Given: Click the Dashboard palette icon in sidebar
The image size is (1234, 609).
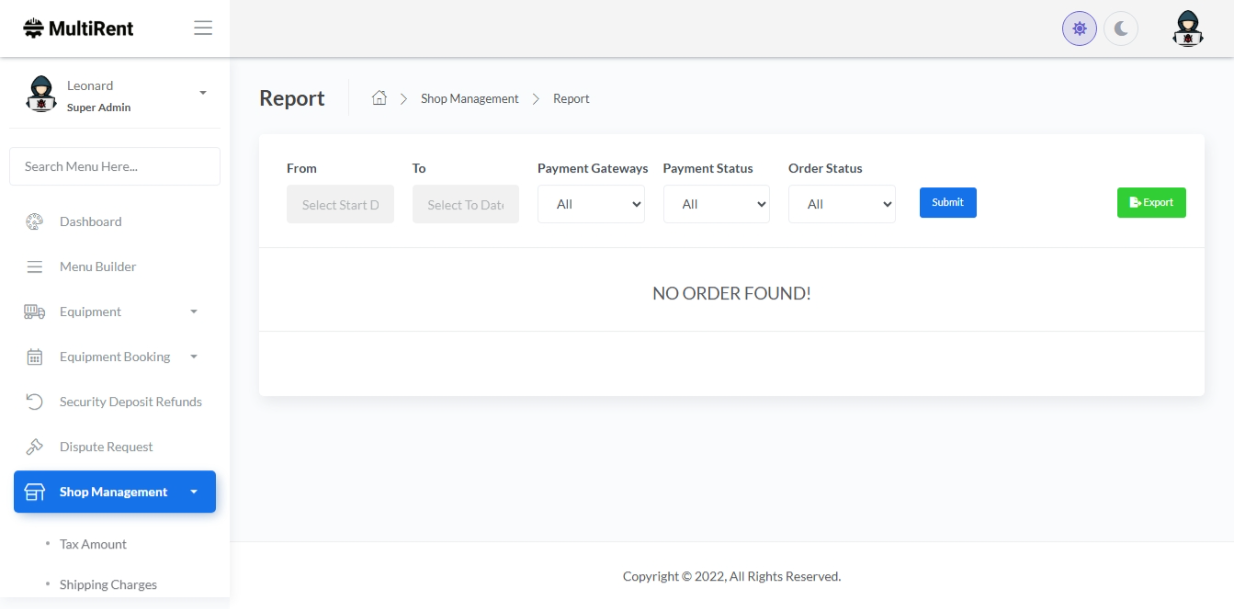Looking at the screenshot, I should click(34, 222).
